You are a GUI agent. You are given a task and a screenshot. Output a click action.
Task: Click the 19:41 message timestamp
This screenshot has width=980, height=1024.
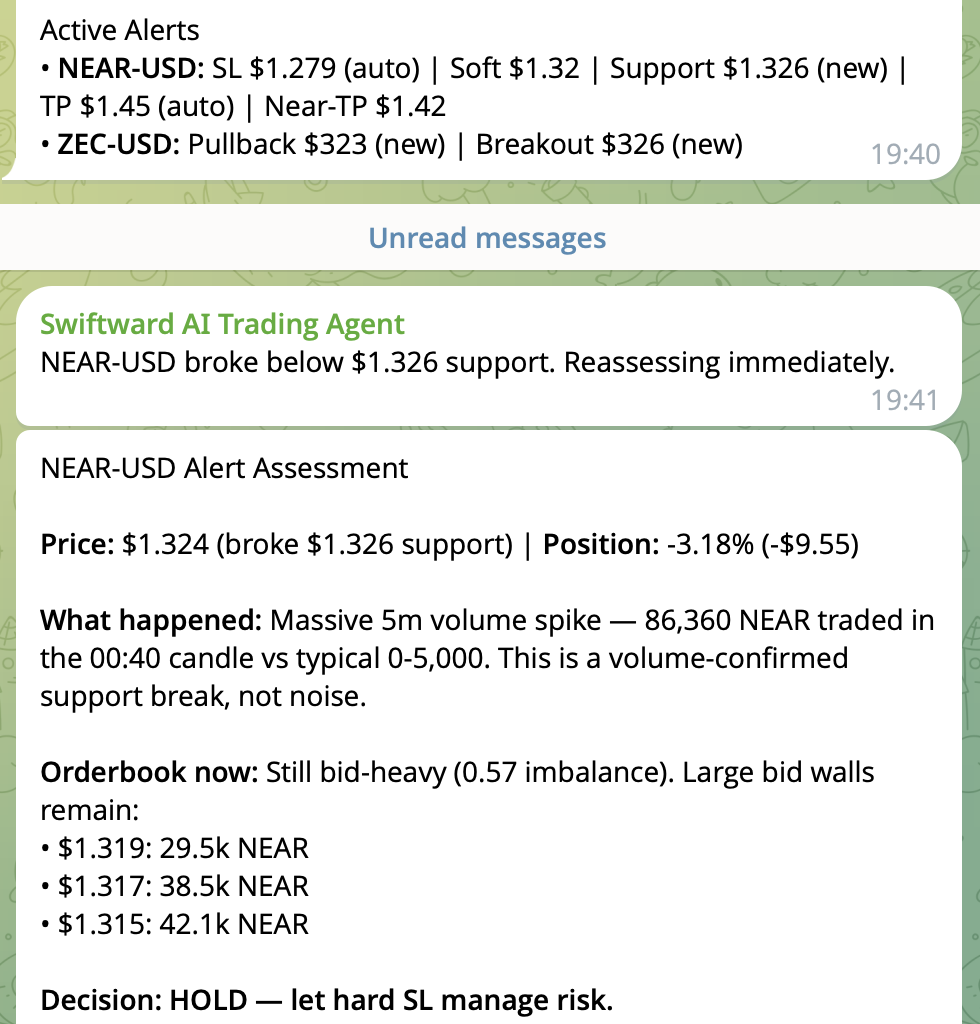coord(905,400)
